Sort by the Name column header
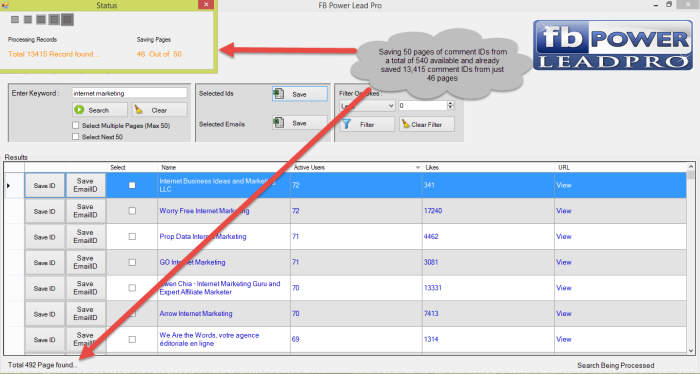Viewport: 700px width, 374px height. pos(224,167)
